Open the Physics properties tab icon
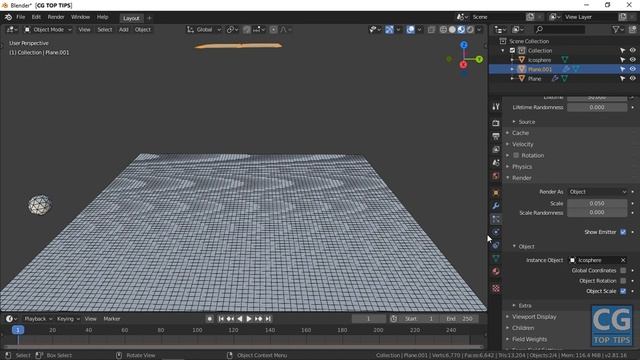The width and height of the screenshot is (640, 360). click(x=496, y=232)
